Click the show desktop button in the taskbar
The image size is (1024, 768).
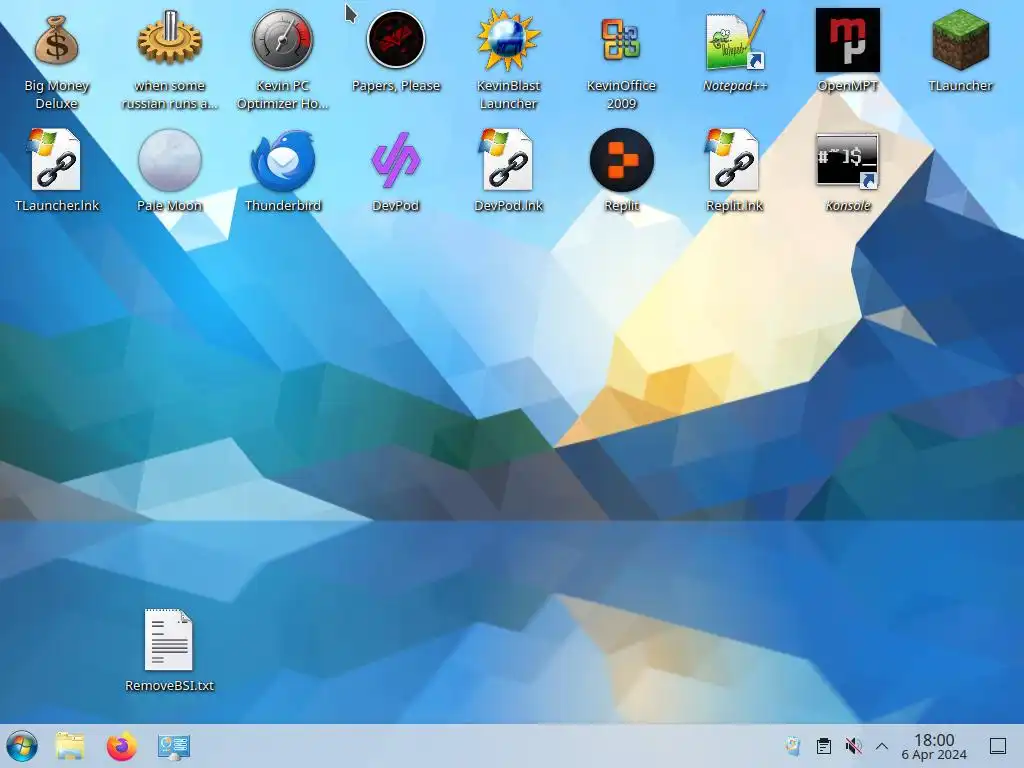(998, 746)
